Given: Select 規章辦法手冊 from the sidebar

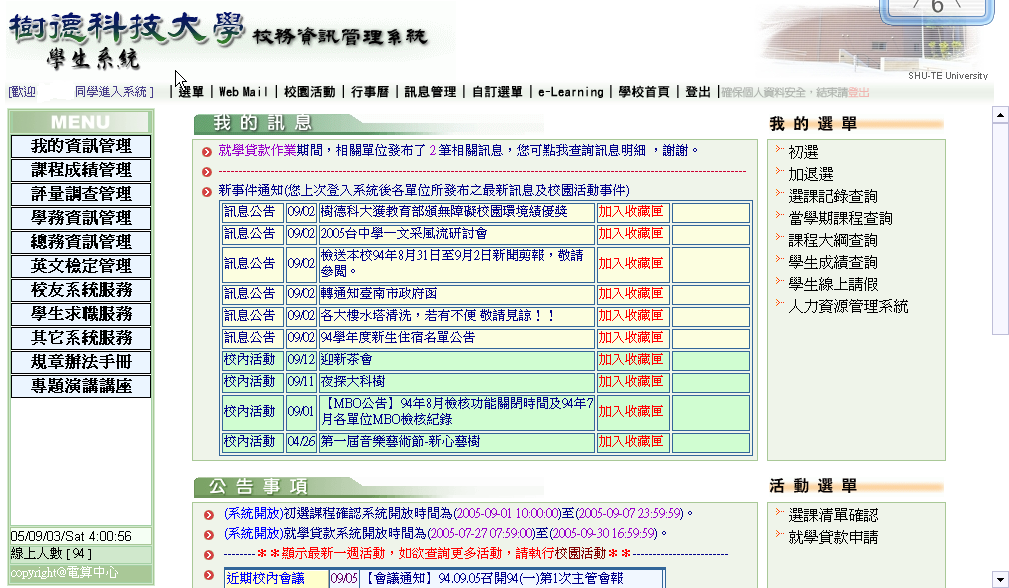Looking at the screenshot, I should pos(81,362).
